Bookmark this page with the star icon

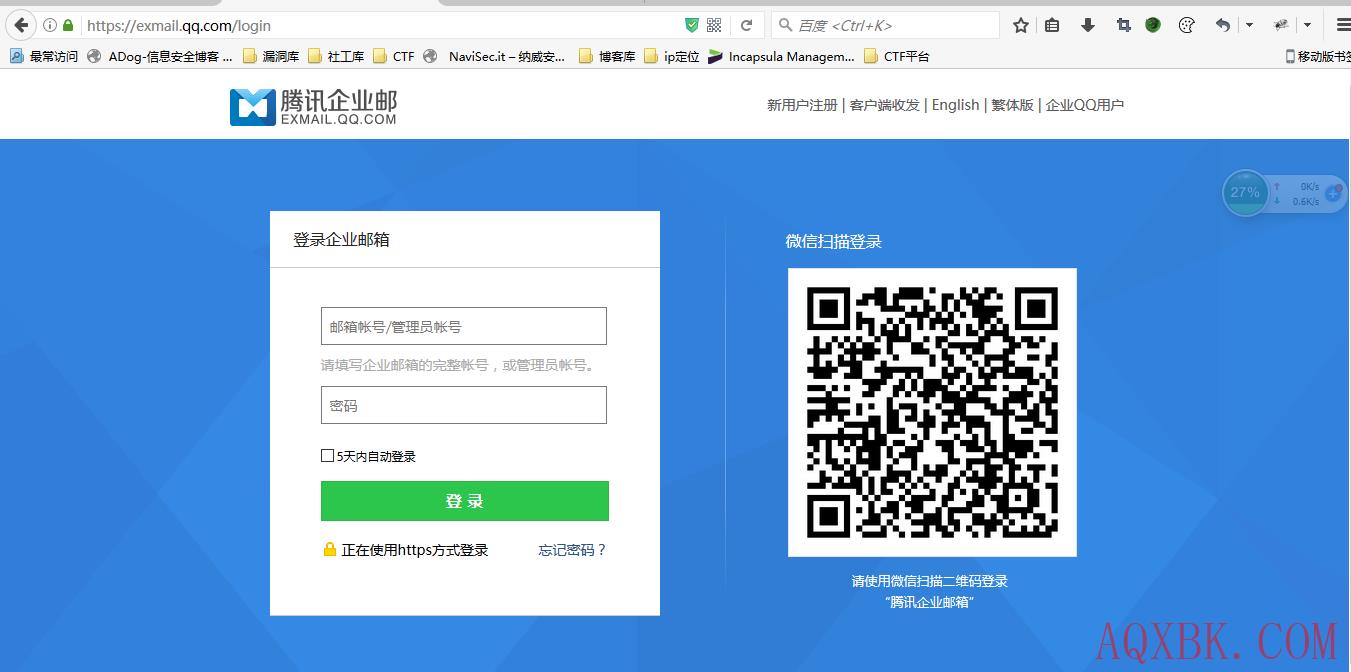click(x=1020, y=25)
